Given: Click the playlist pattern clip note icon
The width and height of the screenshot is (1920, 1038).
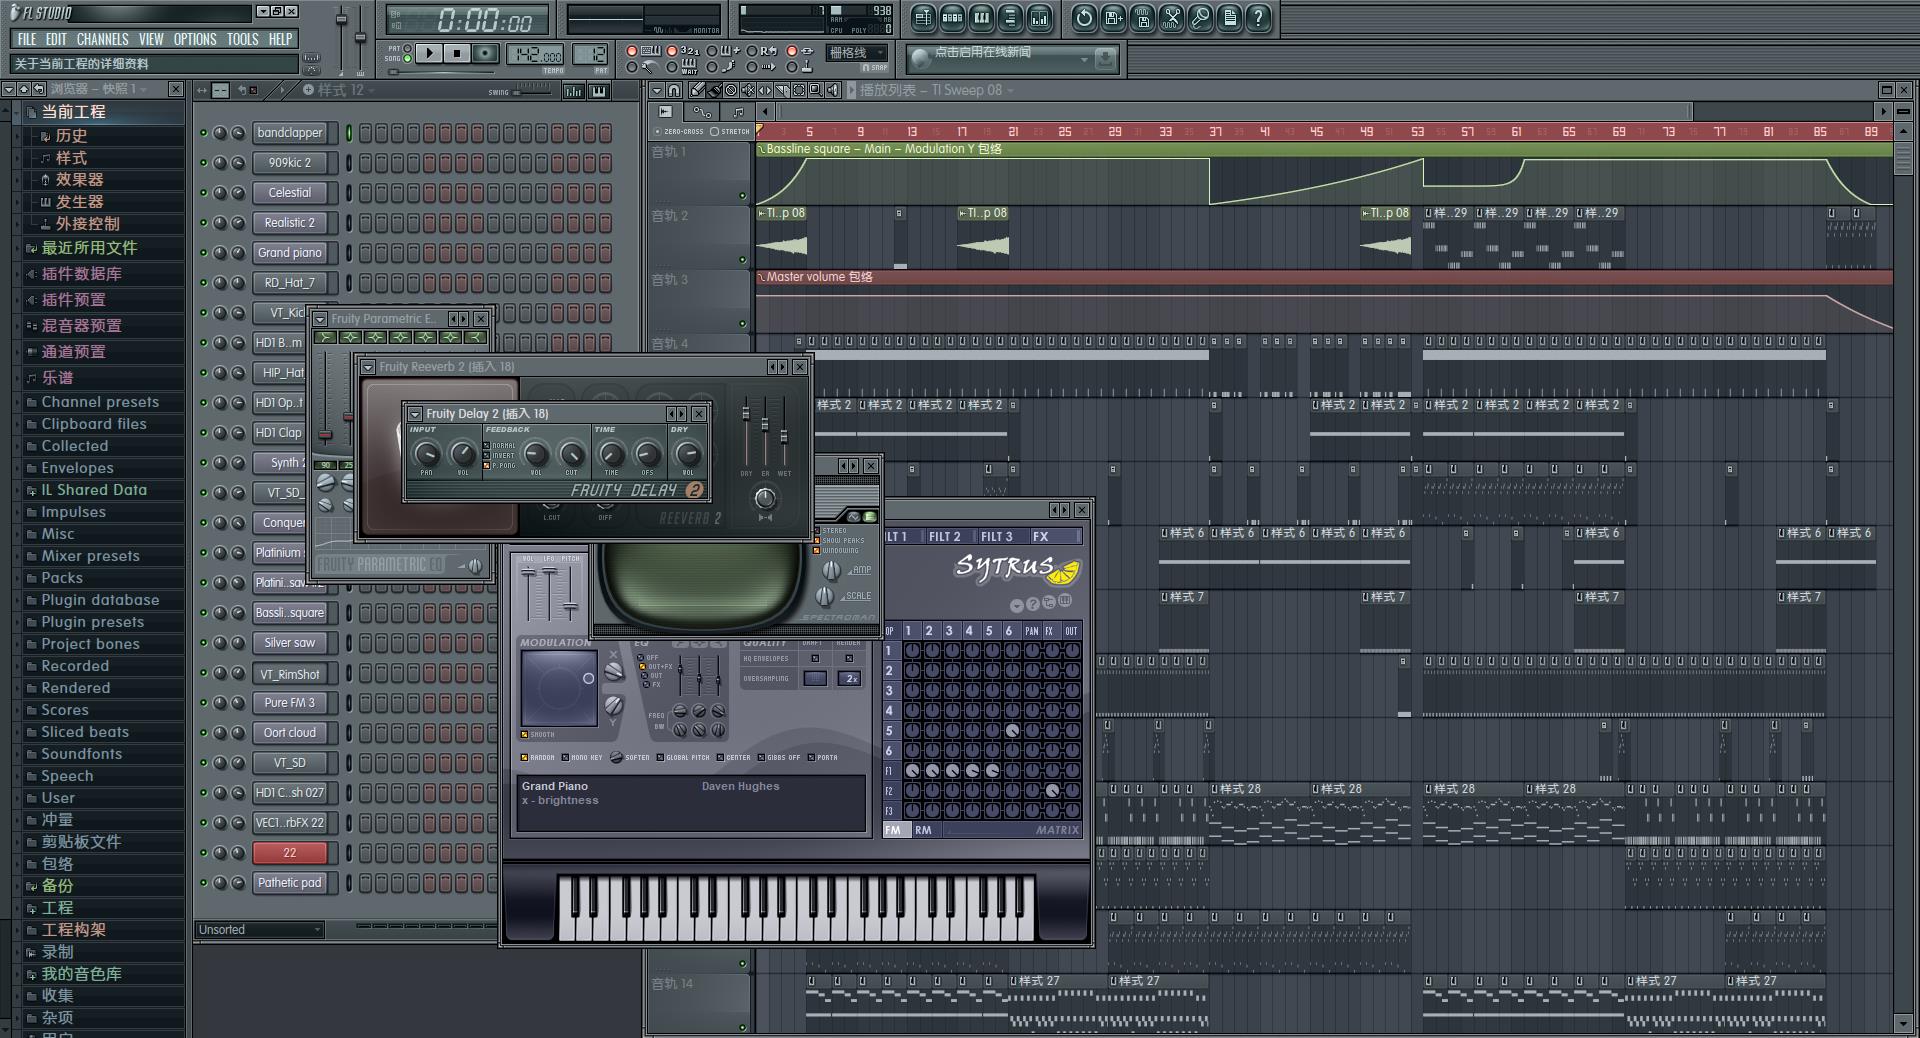Looking at the screenshot, I should 738,112.
